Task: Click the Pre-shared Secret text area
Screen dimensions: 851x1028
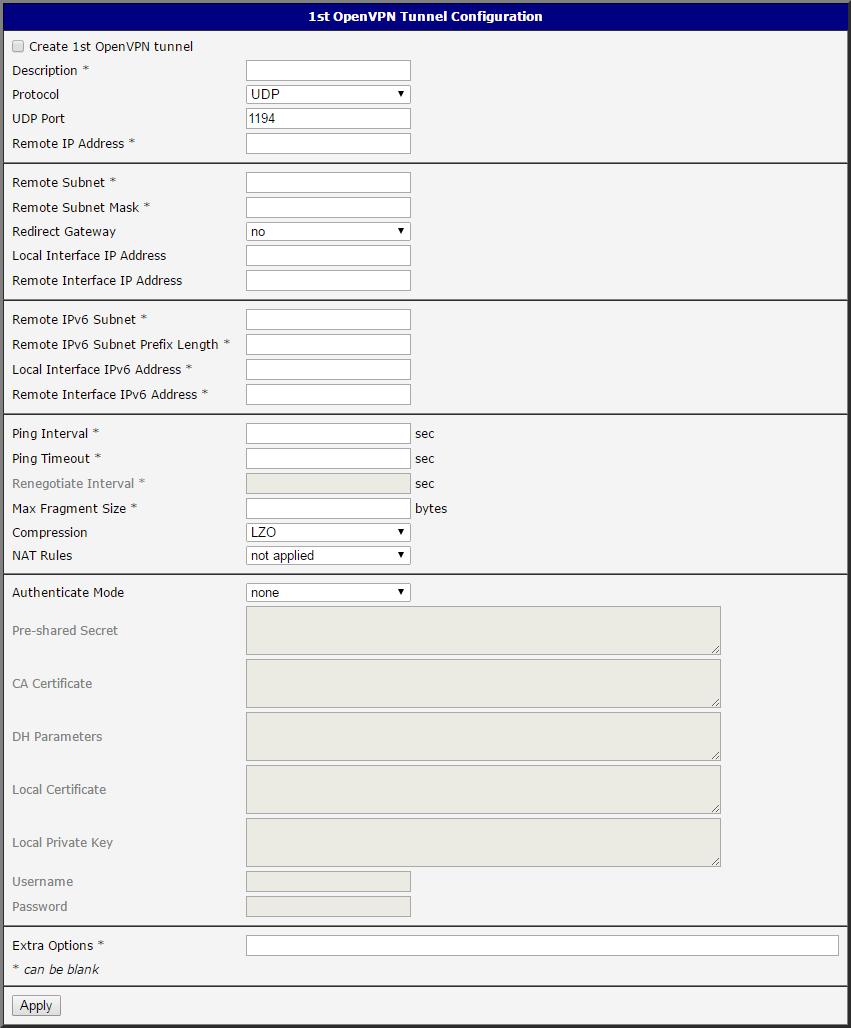Action: point(483,630)
